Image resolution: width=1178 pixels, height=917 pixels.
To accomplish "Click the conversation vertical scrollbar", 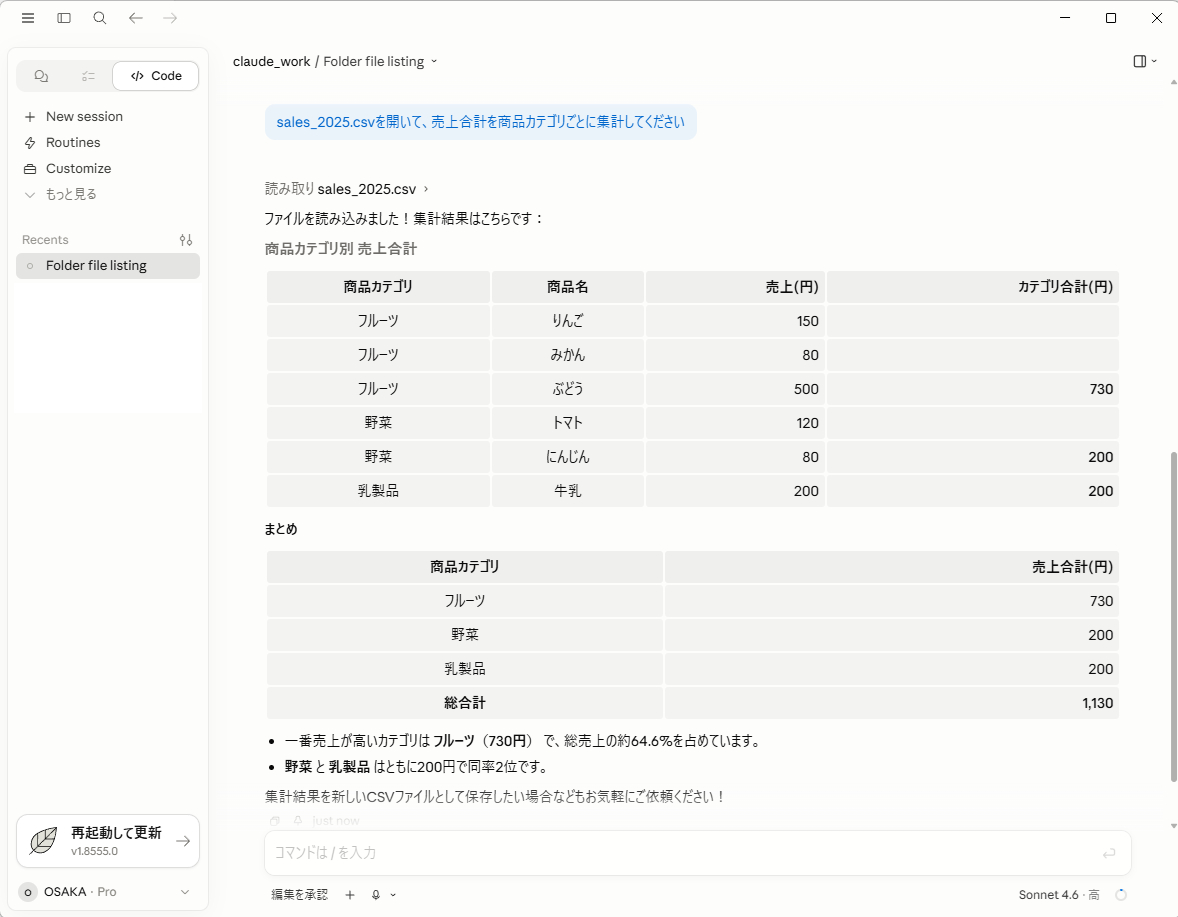I will (x=1173, y=616).
